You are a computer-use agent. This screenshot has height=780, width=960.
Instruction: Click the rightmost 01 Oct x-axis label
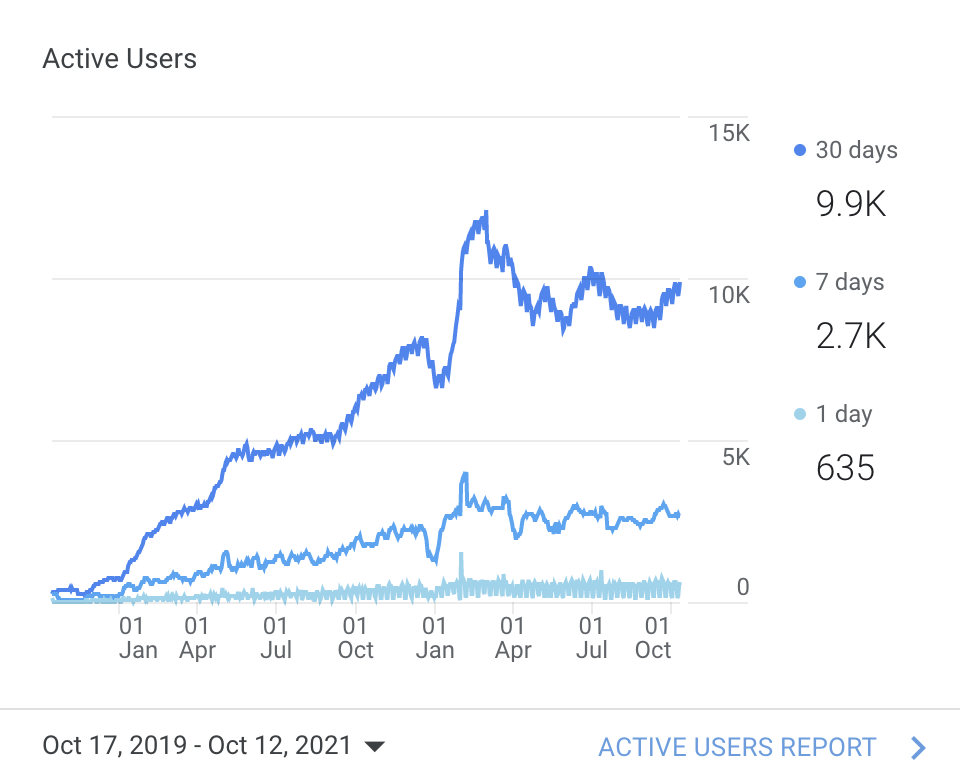[x=656, y=638]
